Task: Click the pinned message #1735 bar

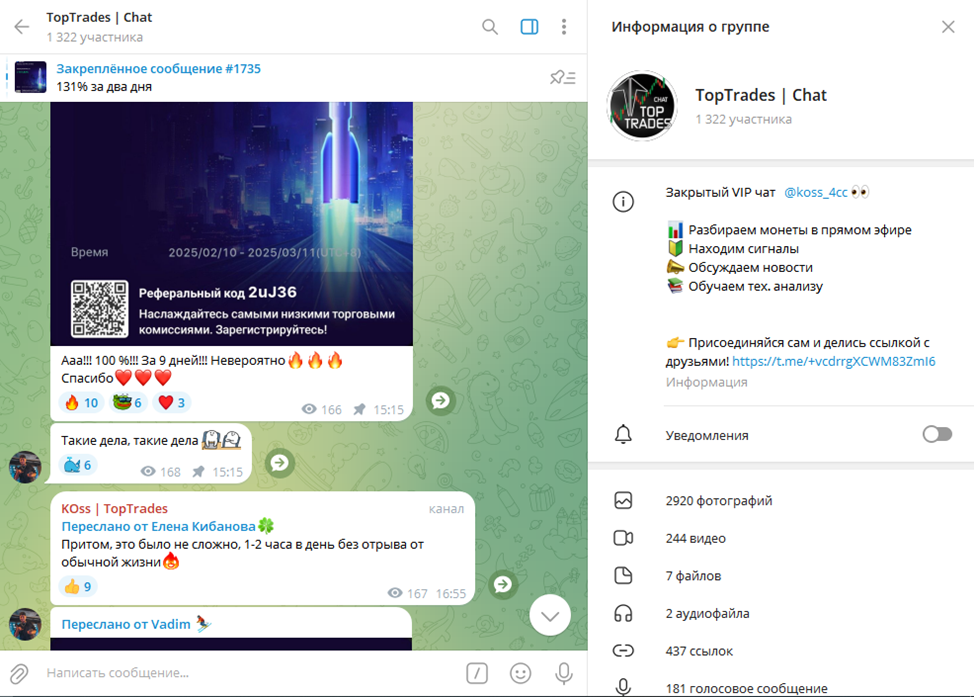Action: tap(293, 77)
